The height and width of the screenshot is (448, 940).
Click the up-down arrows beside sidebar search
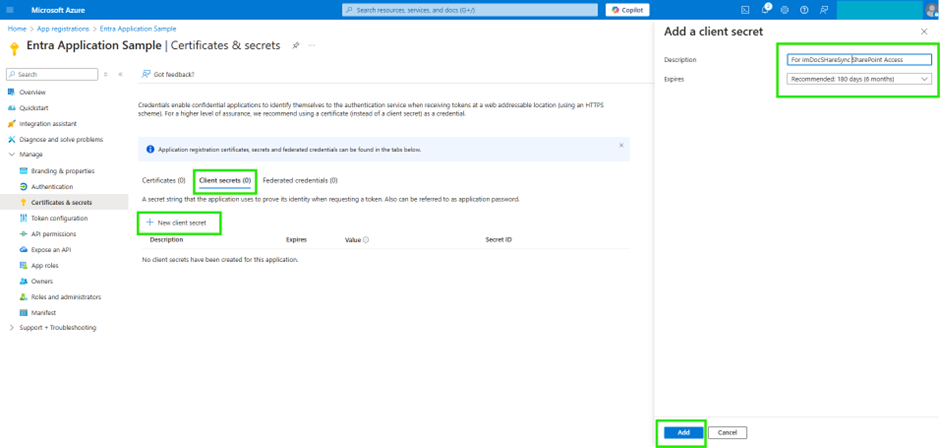106,74
